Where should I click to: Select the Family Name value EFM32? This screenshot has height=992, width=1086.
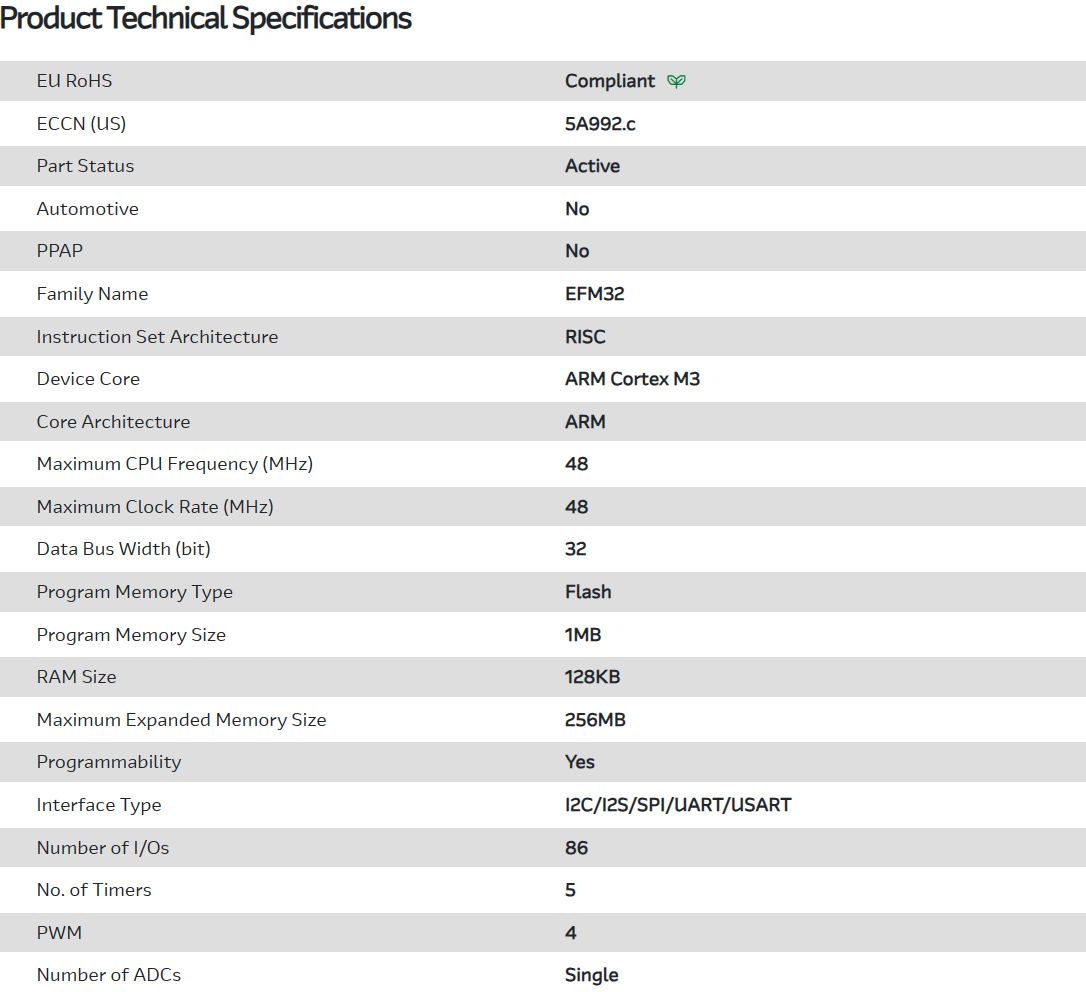click(595, 294)
